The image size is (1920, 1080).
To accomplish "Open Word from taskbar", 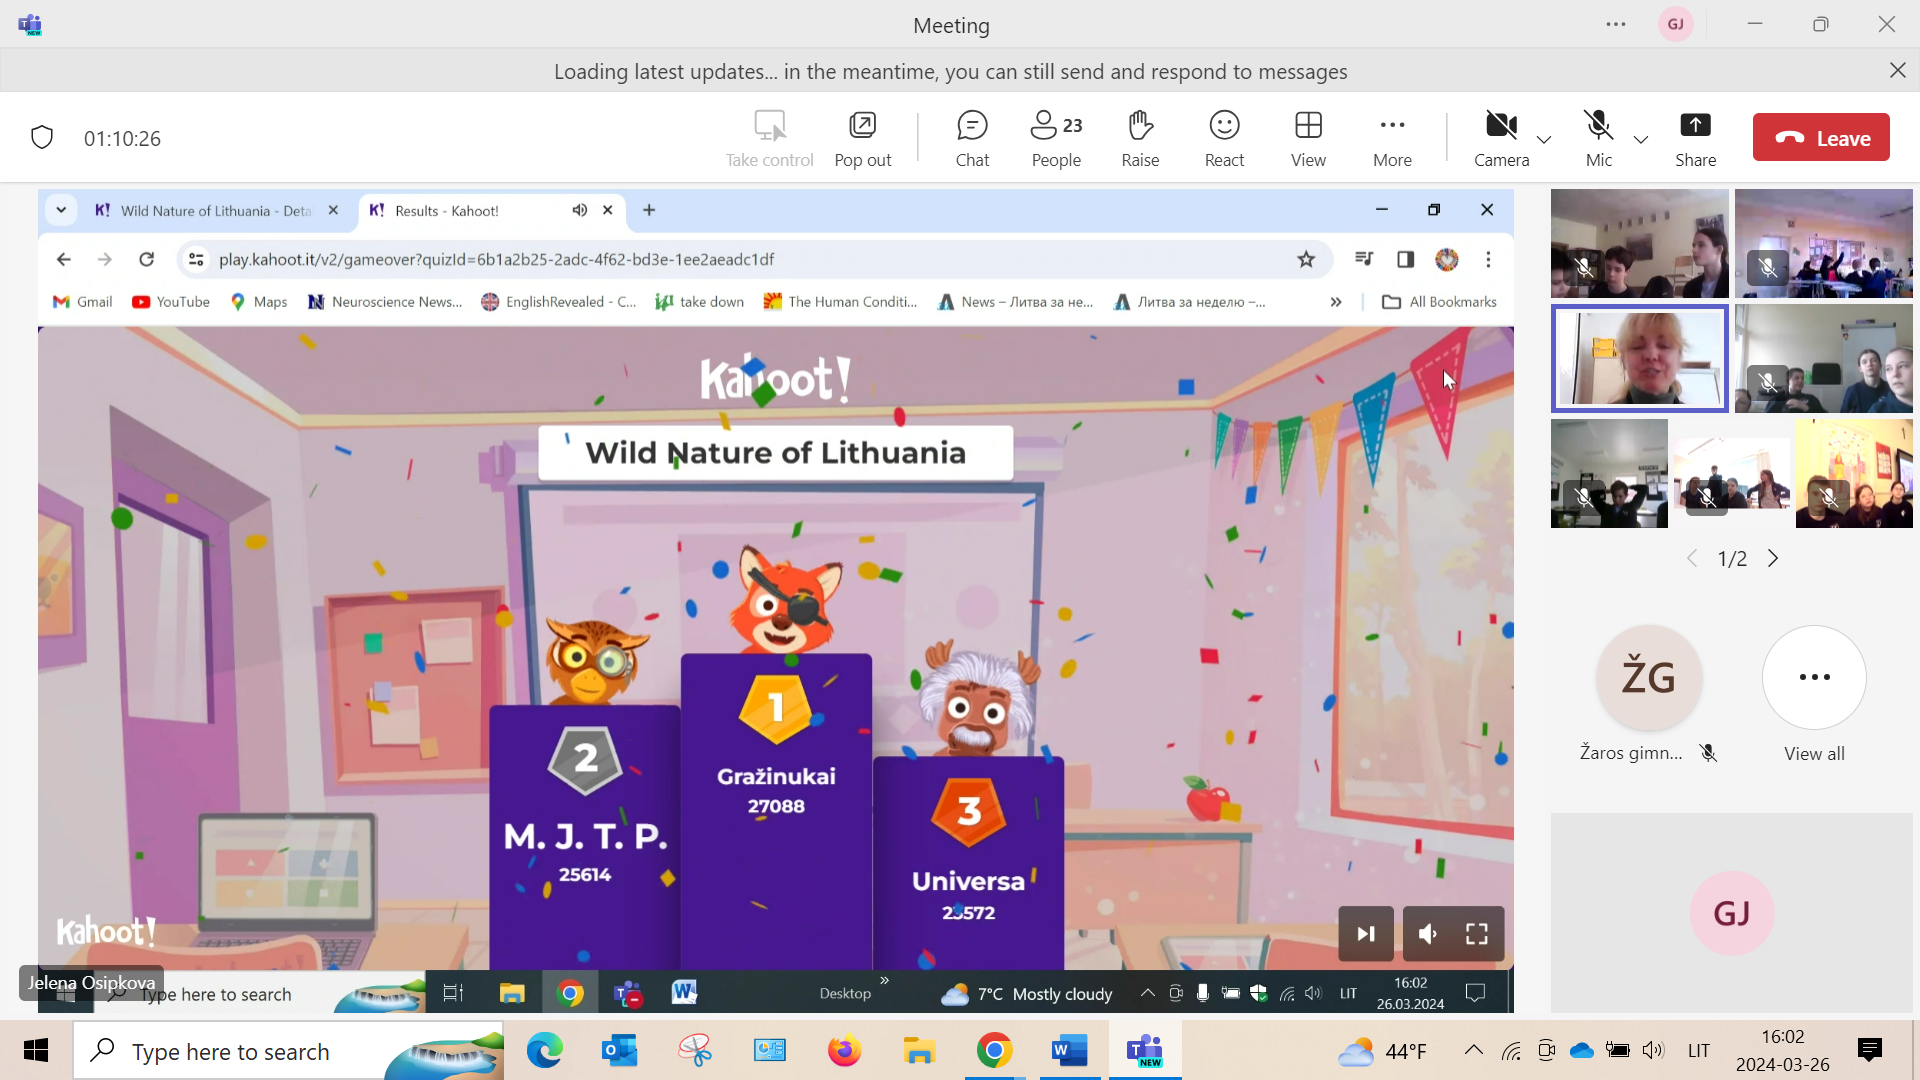I will click(x=1069, y=1051).
